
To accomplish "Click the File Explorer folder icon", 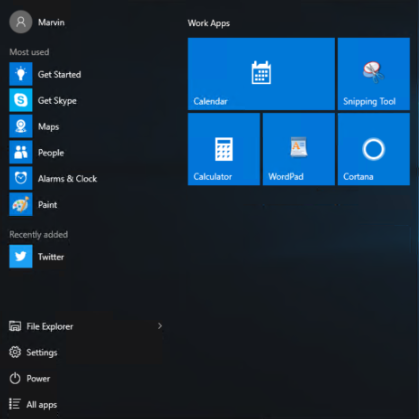I will [15, 326].
